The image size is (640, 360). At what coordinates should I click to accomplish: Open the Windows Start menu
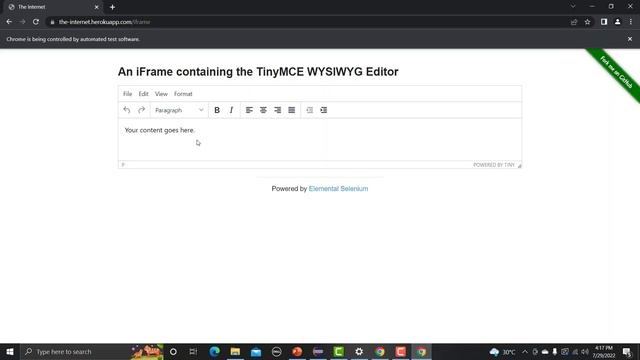pyautogui.click(x=10, y=351)
